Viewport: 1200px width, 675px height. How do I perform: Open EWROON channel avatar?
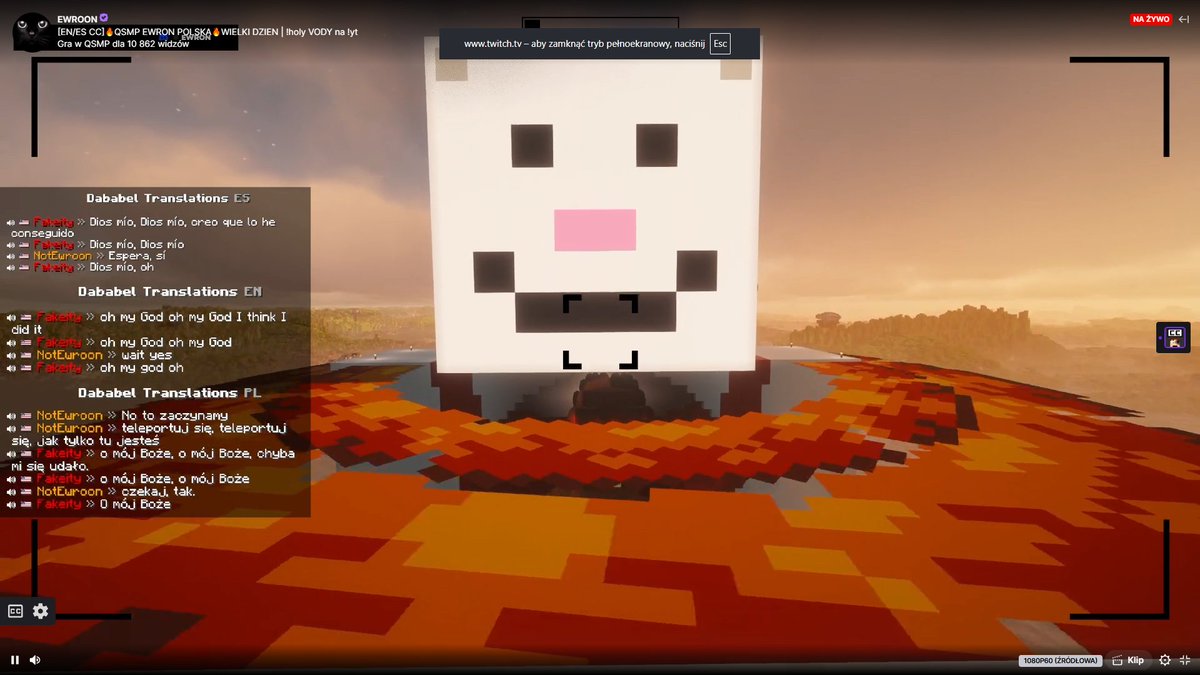(x=32, y=32)
